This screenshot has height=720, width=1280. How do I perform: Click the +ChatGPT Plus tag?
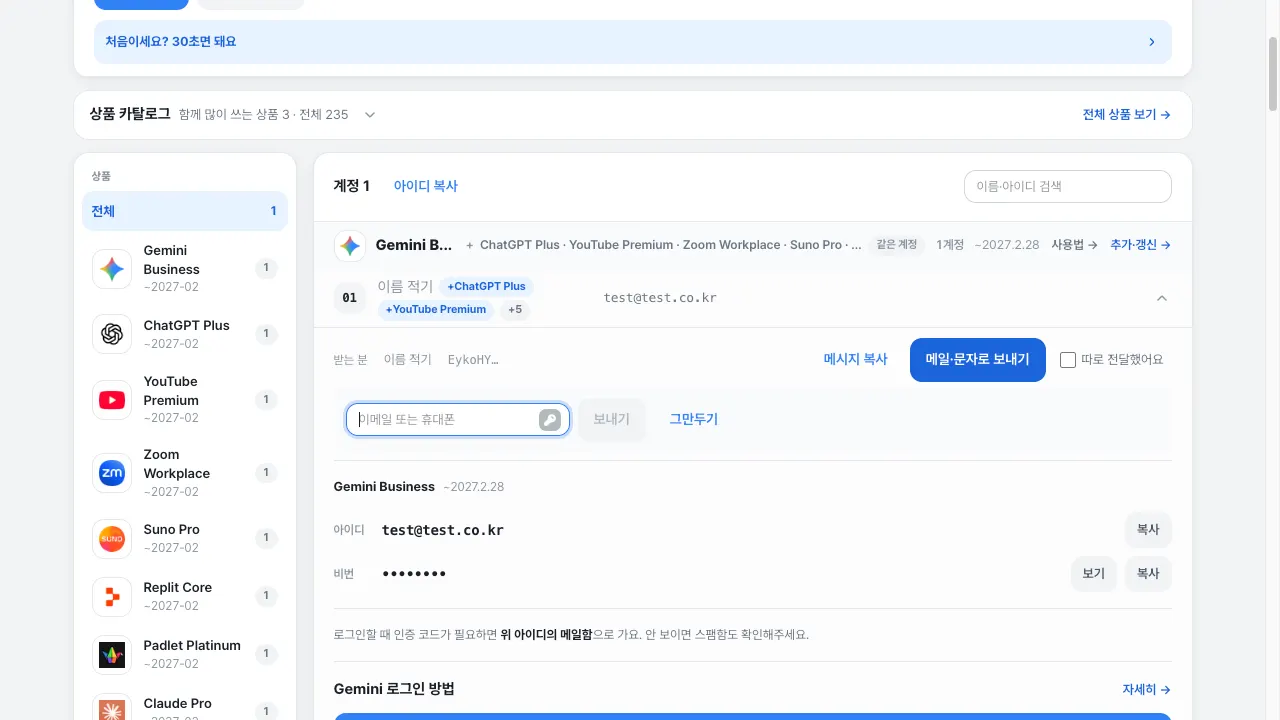(486, 287)
